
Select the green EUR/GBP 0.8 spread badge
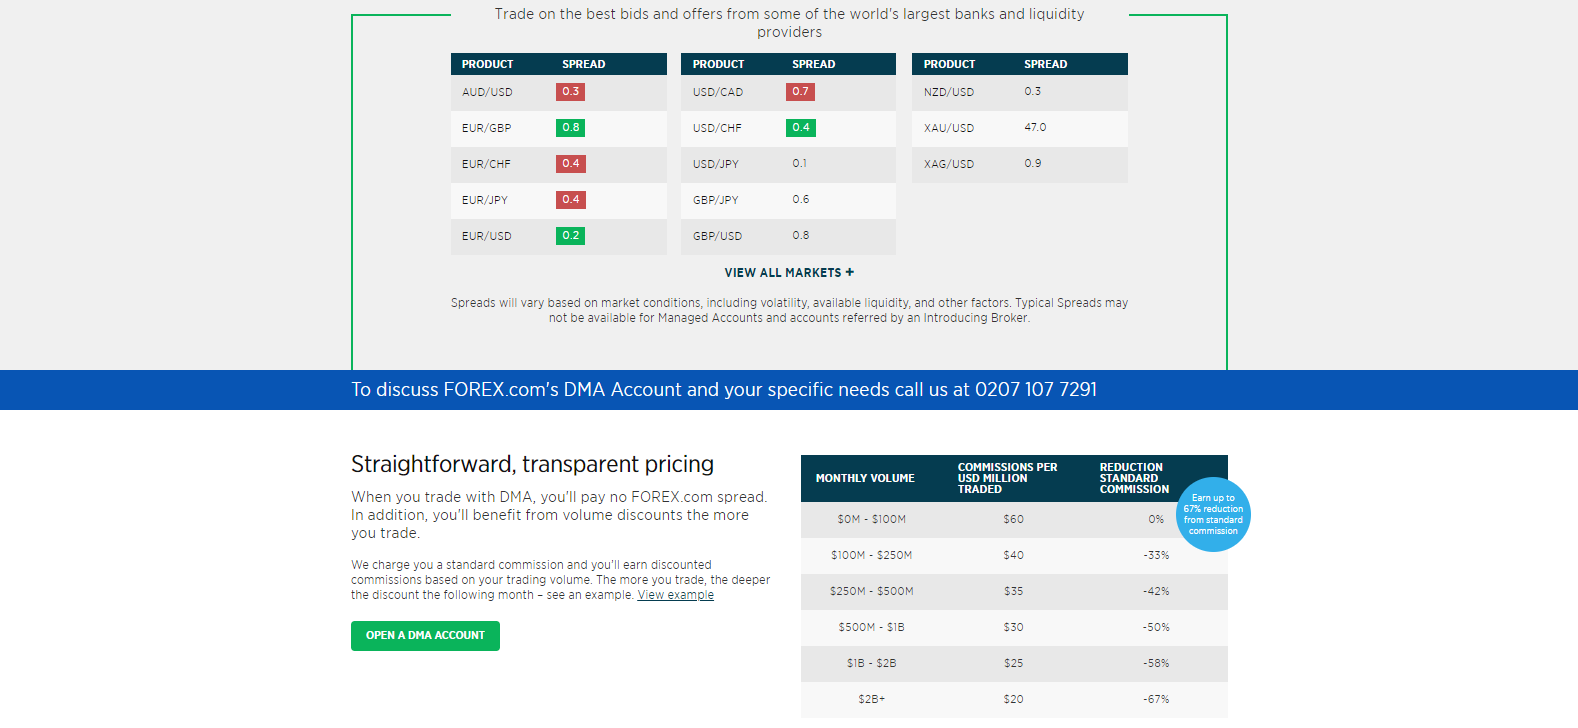point(570,128)
